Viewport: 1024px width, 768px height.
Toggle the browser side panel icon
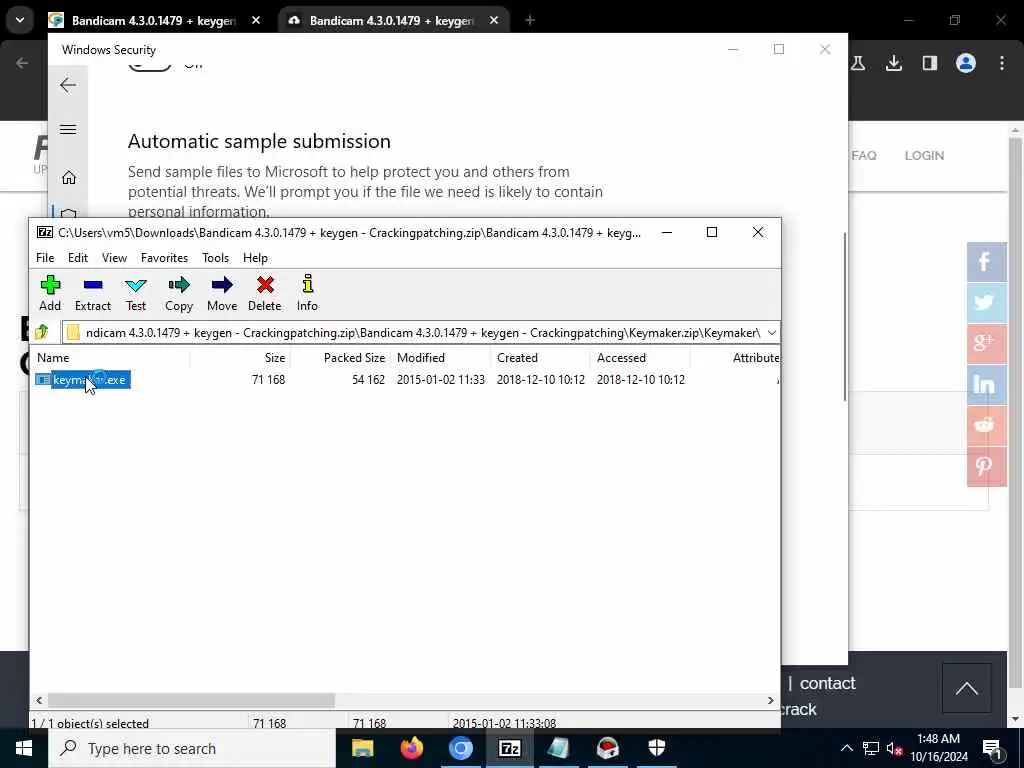930,63
